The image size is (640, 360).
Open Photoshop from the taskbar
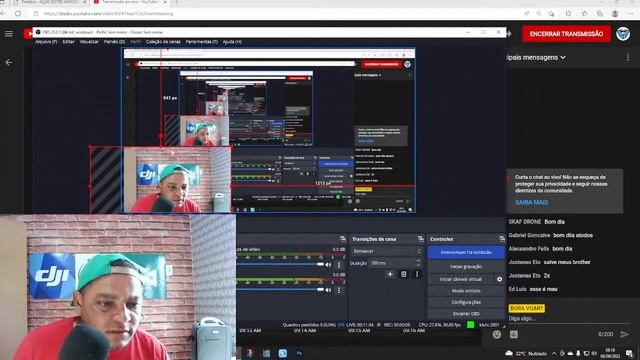tap(299, 353)
